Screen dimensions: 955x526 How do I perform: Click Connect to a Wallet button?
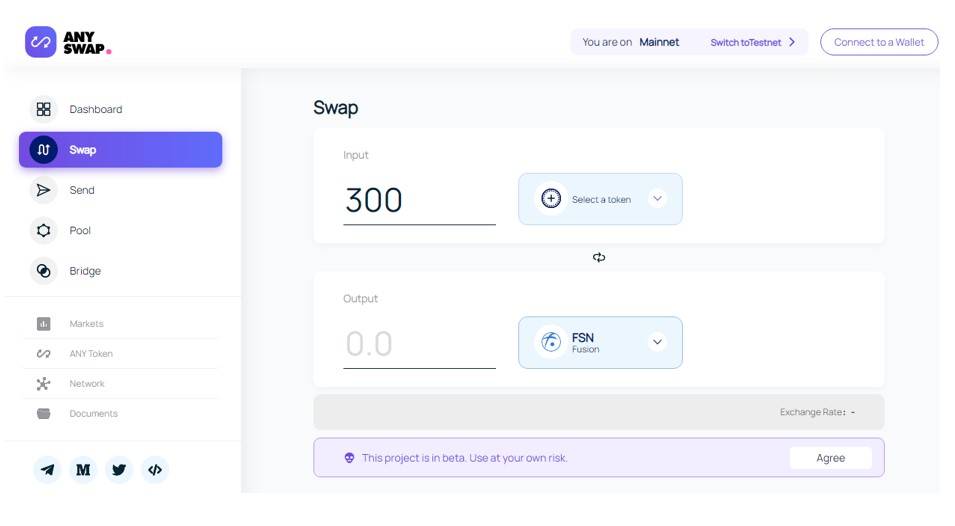pyautogui.click(x=879, y=42)
